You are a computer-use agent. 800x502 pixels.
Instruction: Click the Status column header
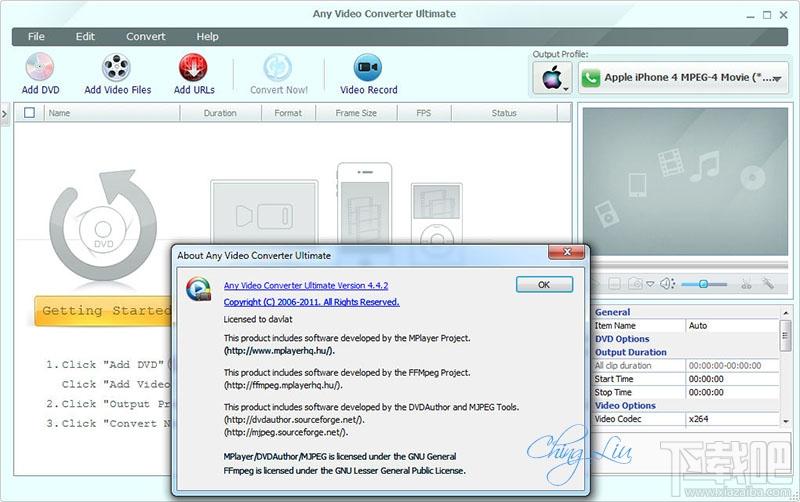504,113
